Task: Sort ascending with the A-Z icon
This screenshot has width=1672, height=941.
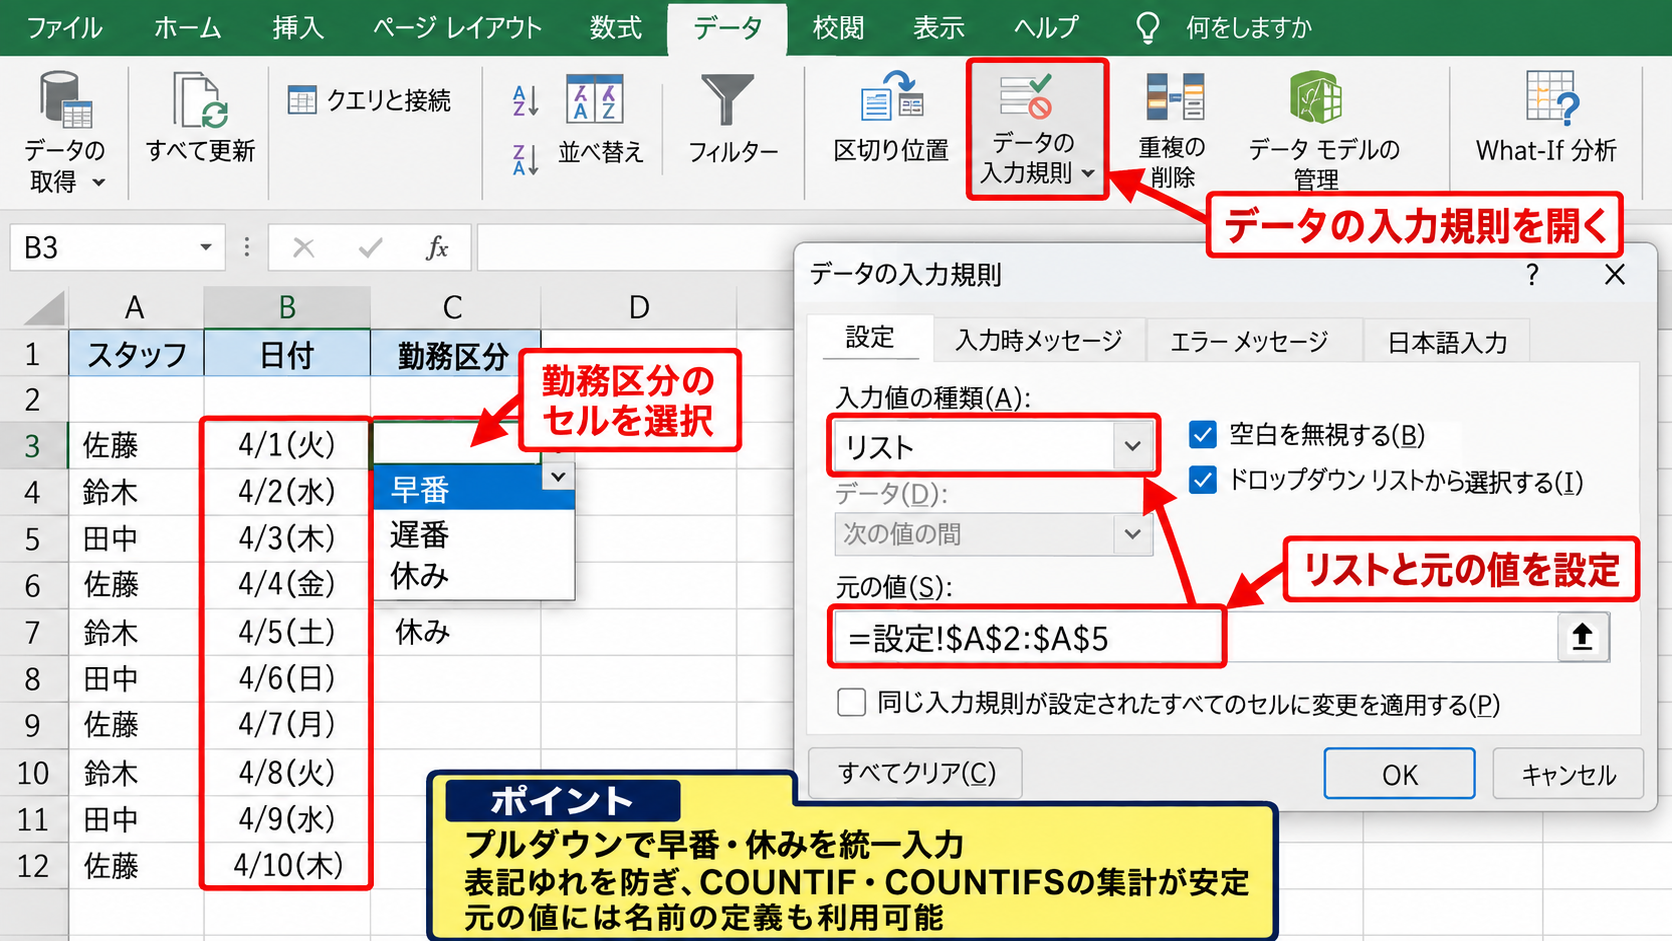Action: pyautogui.click(x=526, y=100)
